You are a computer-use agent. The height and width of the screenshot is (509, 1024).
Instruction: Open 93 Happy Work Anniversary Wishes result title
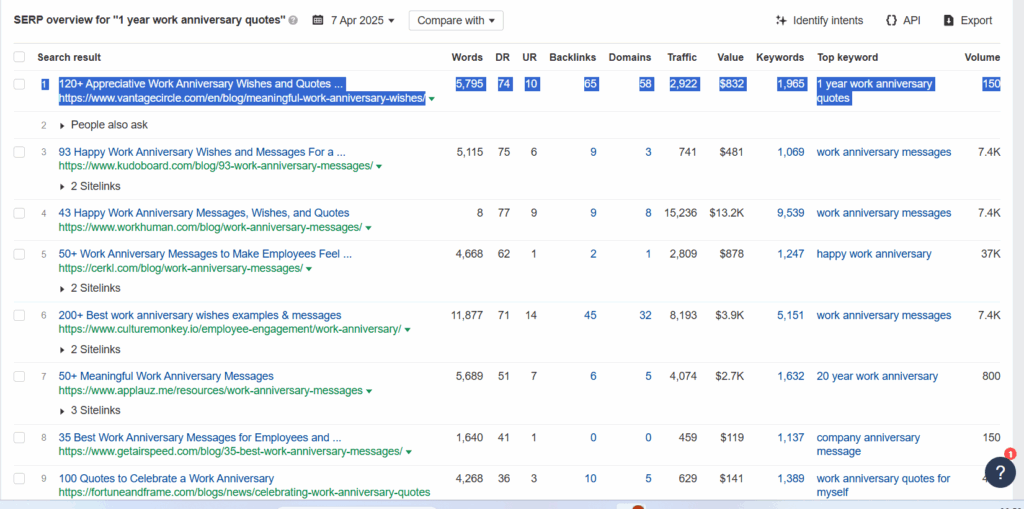click(x=202, y=152)
